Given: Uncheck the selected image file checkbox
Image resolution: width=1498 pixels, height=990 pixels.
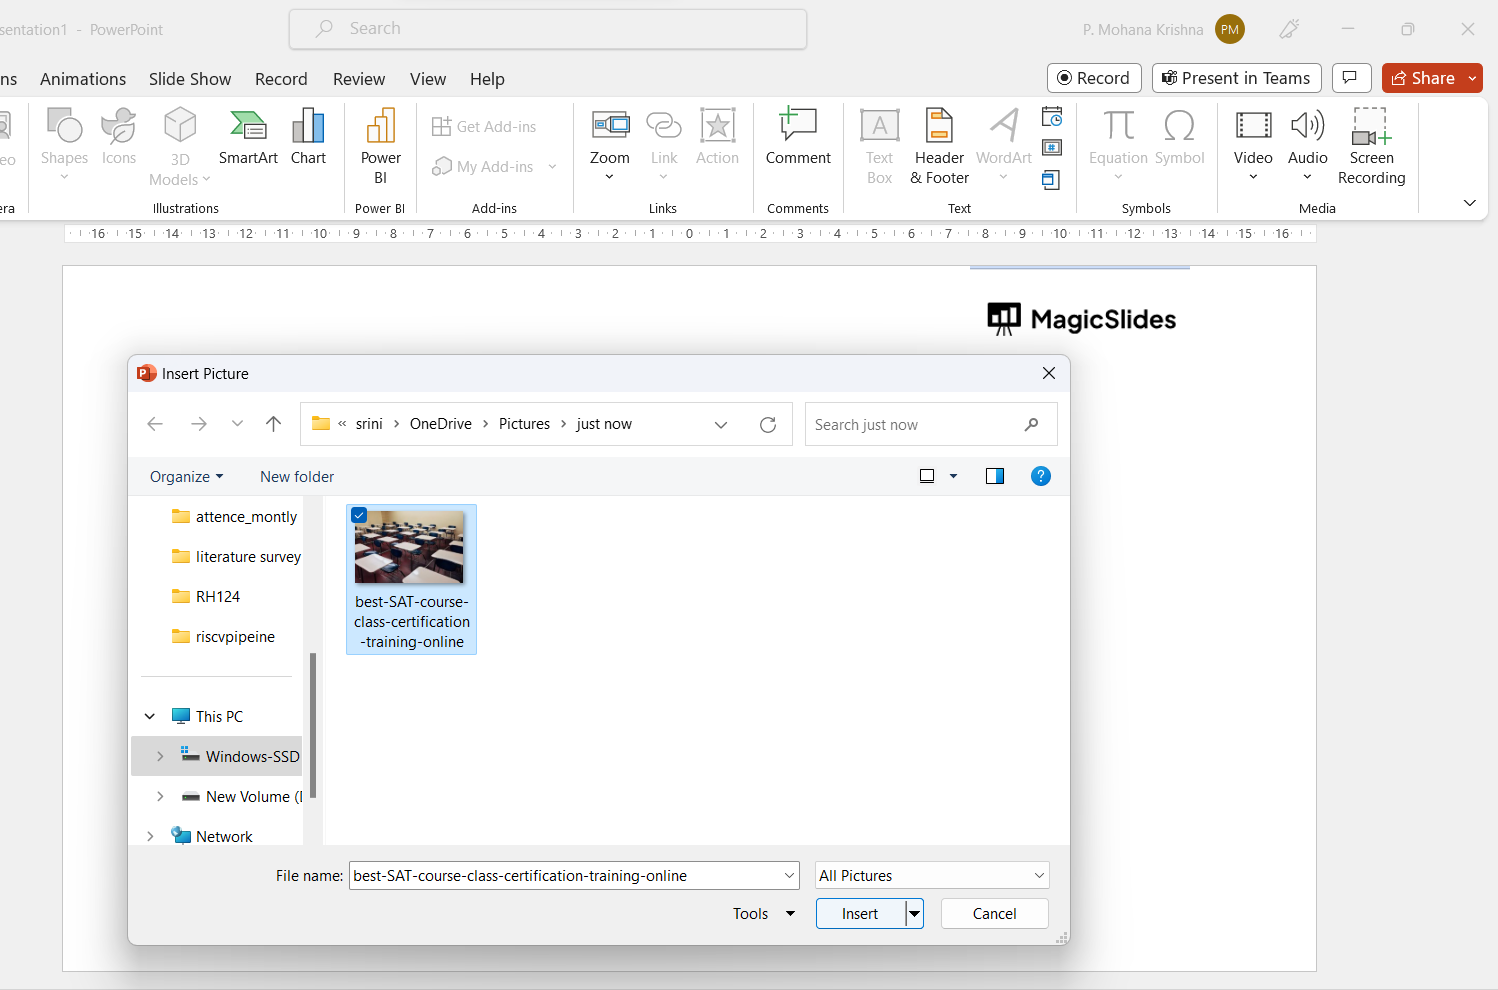Looking at the screenshot, I should point(359,516).
